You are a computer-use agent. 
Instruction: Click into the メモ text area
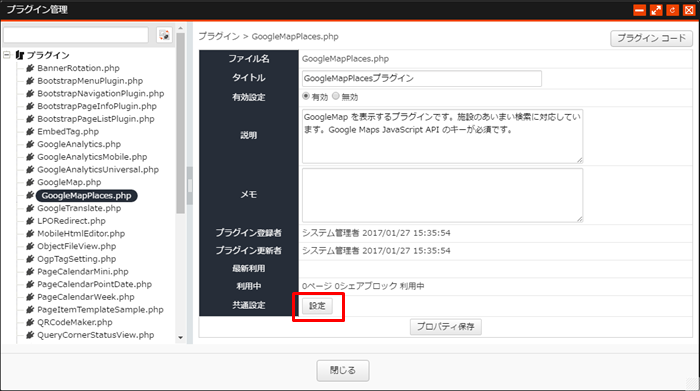pos(442,195)
